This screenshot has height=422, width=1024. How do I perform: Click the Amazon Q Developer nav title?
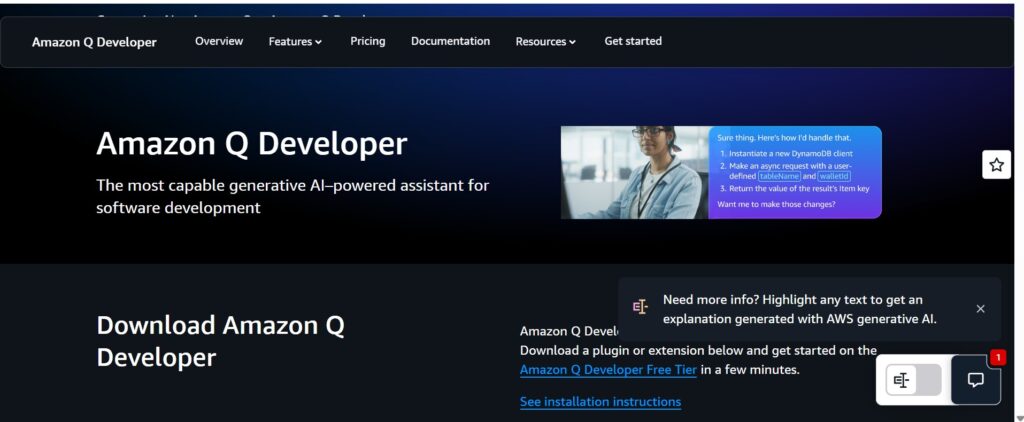coord(94,42)
